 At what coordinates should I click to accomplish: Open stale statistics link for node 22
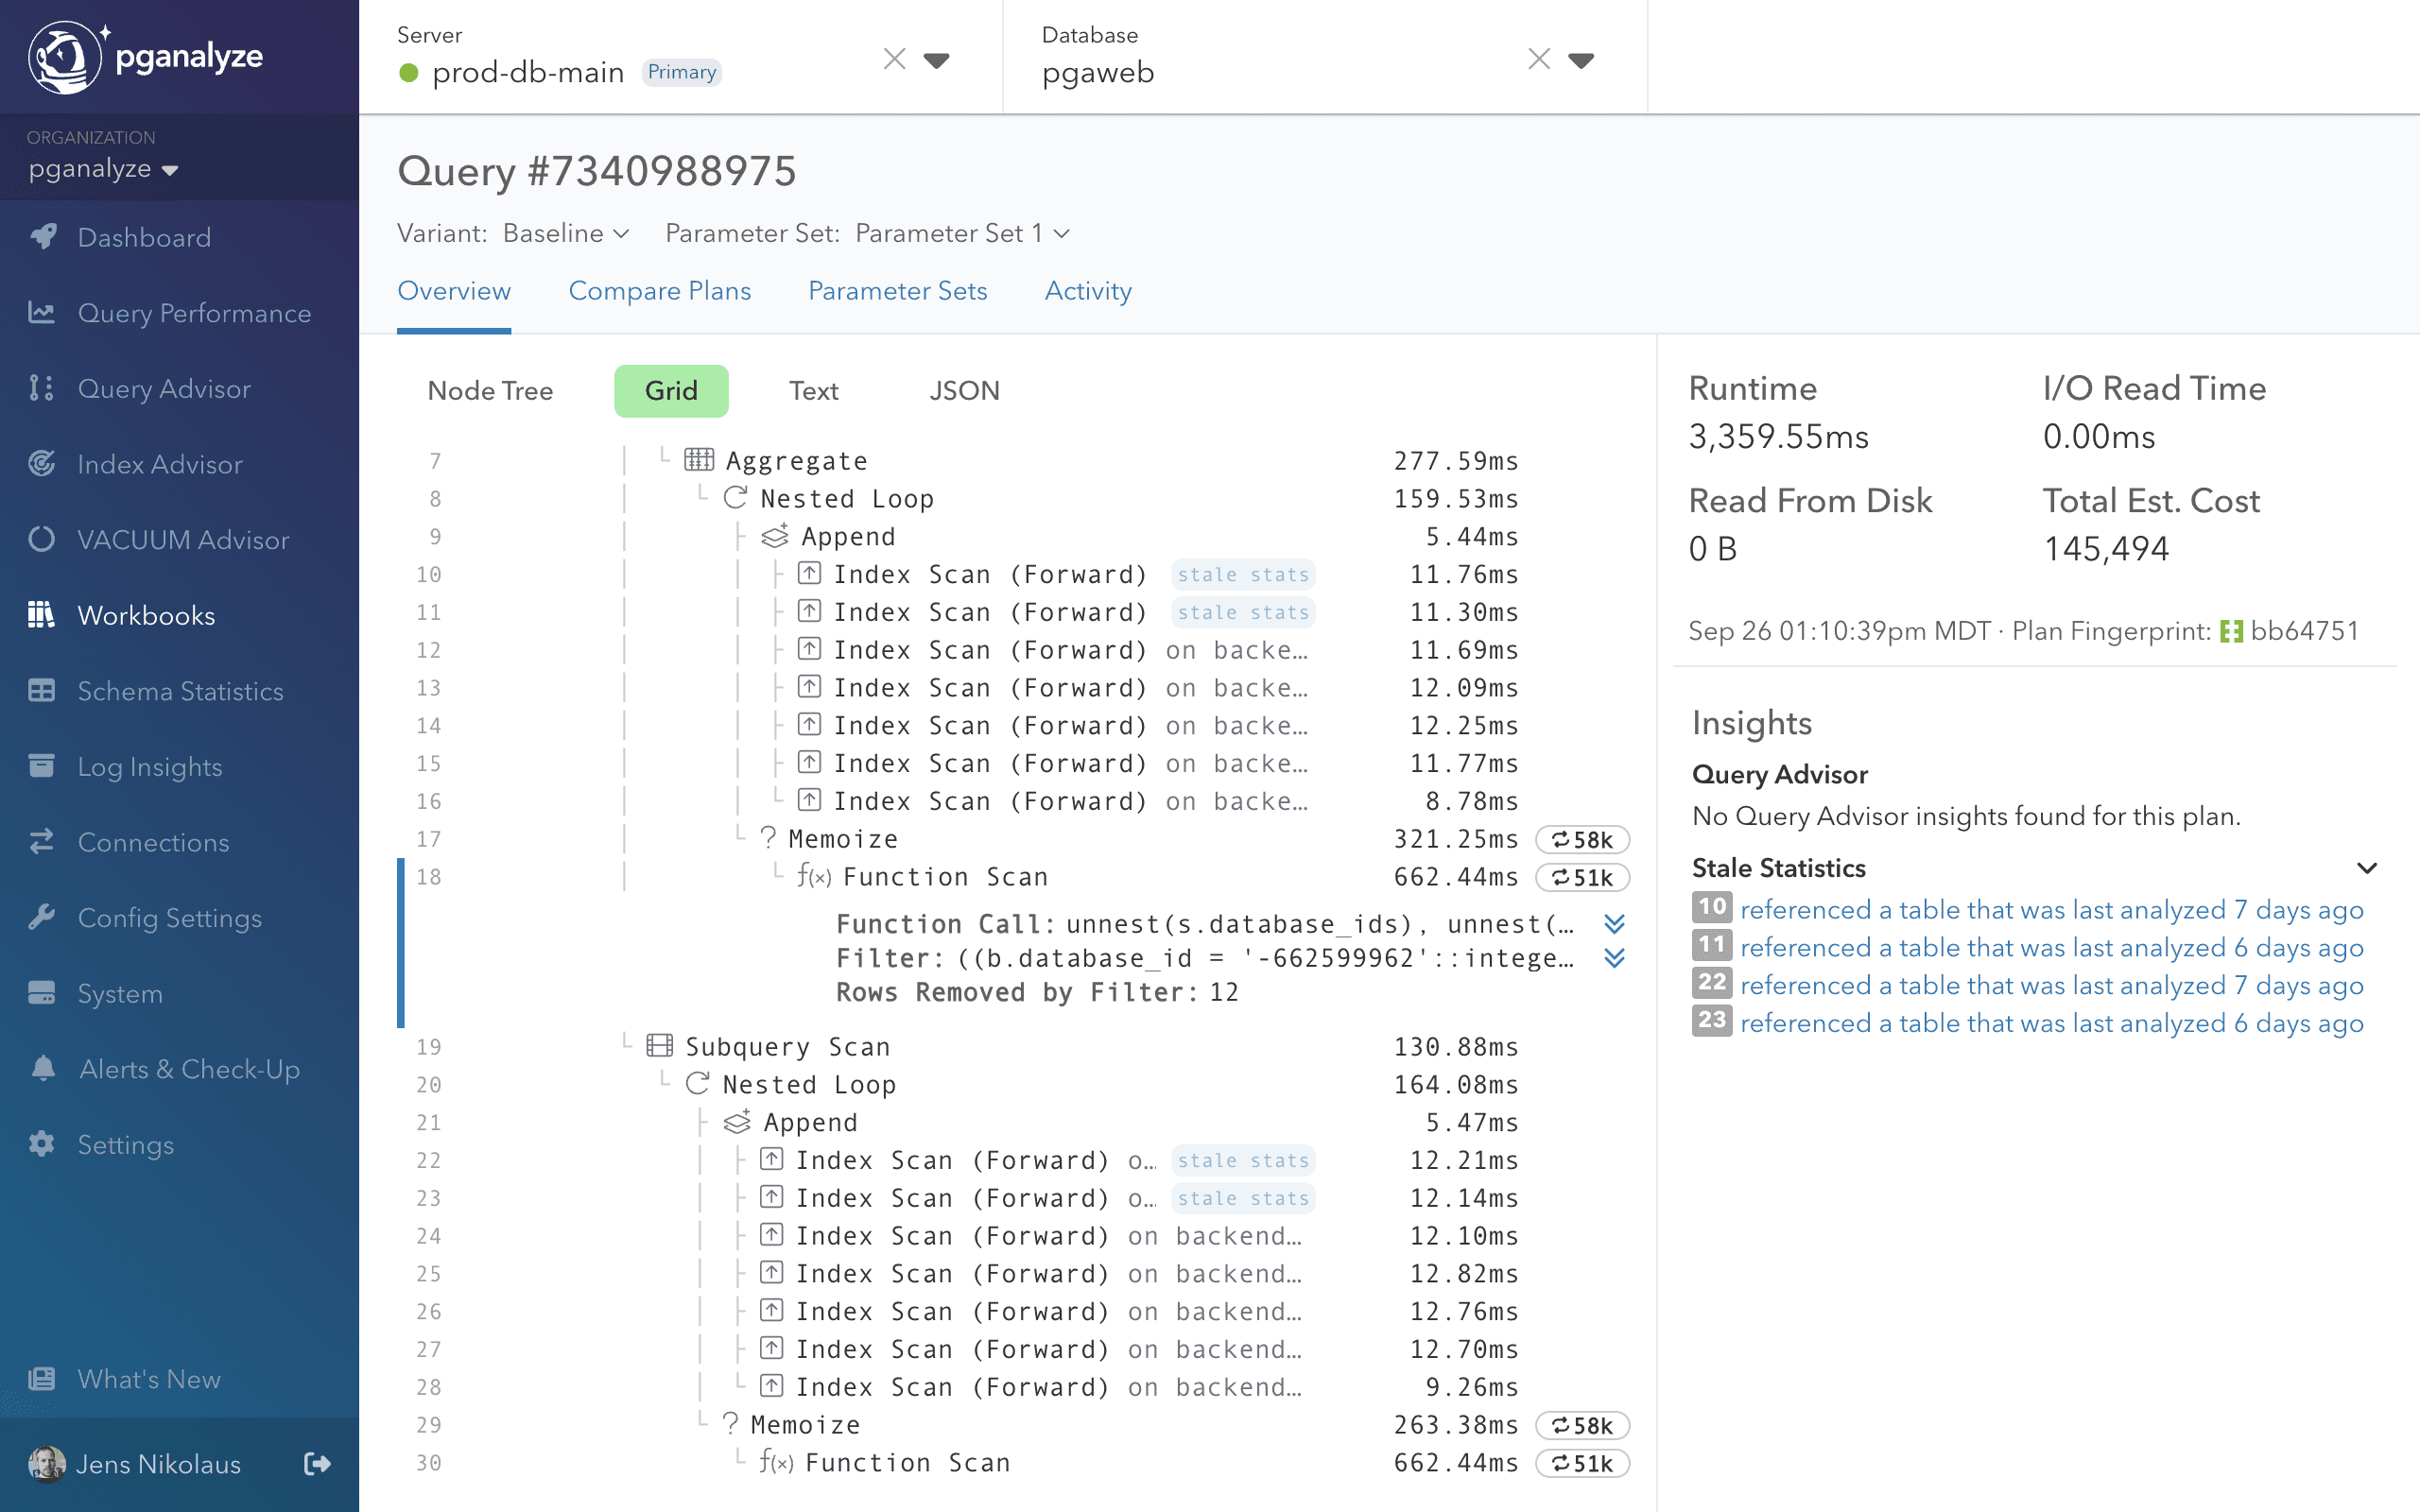pos(2051,985)
